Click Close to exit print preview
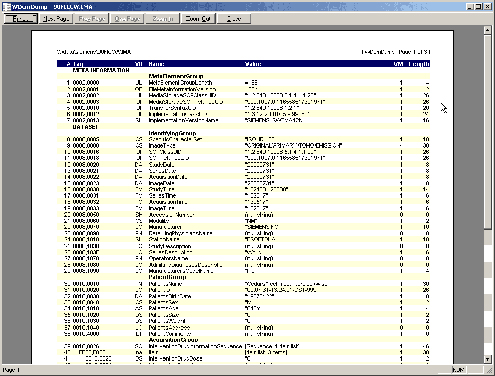This screenshot has height=376, width=495. click(234, 19)
